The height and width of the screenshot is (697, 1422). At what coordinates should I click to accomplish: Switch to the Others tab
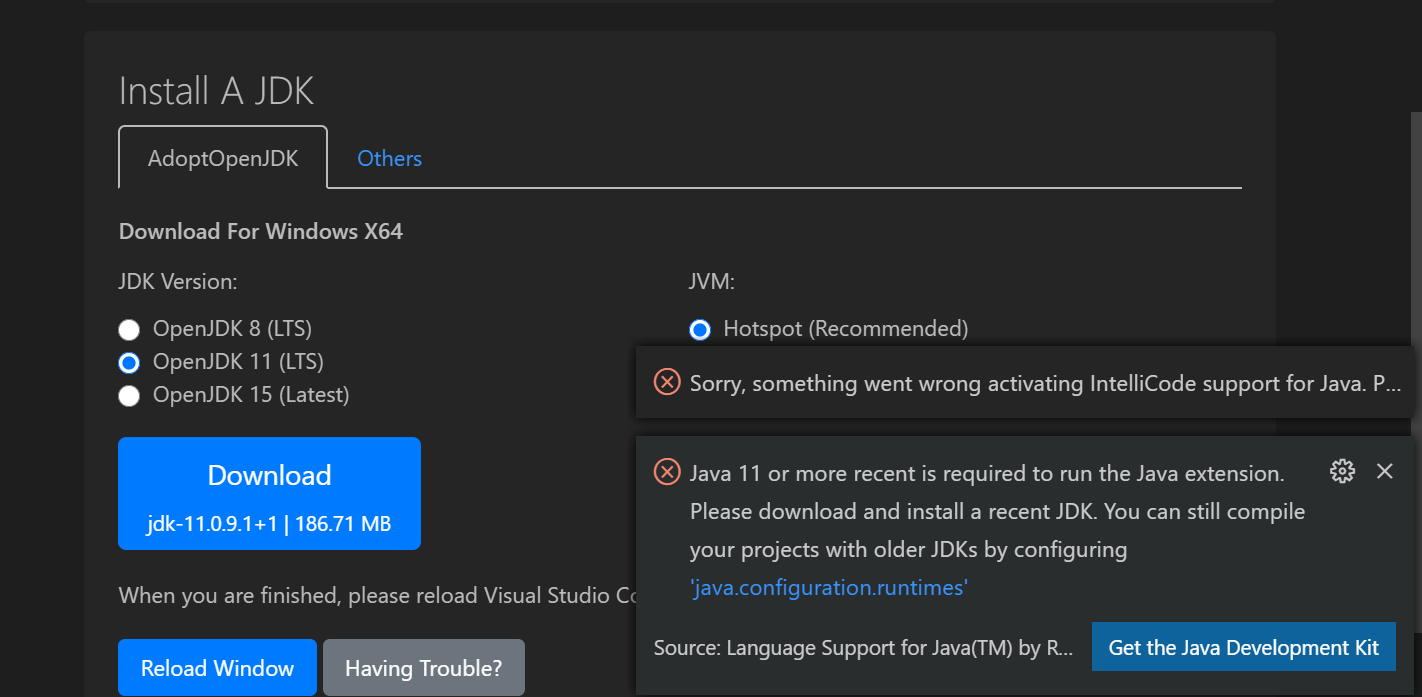coord(389,158)
